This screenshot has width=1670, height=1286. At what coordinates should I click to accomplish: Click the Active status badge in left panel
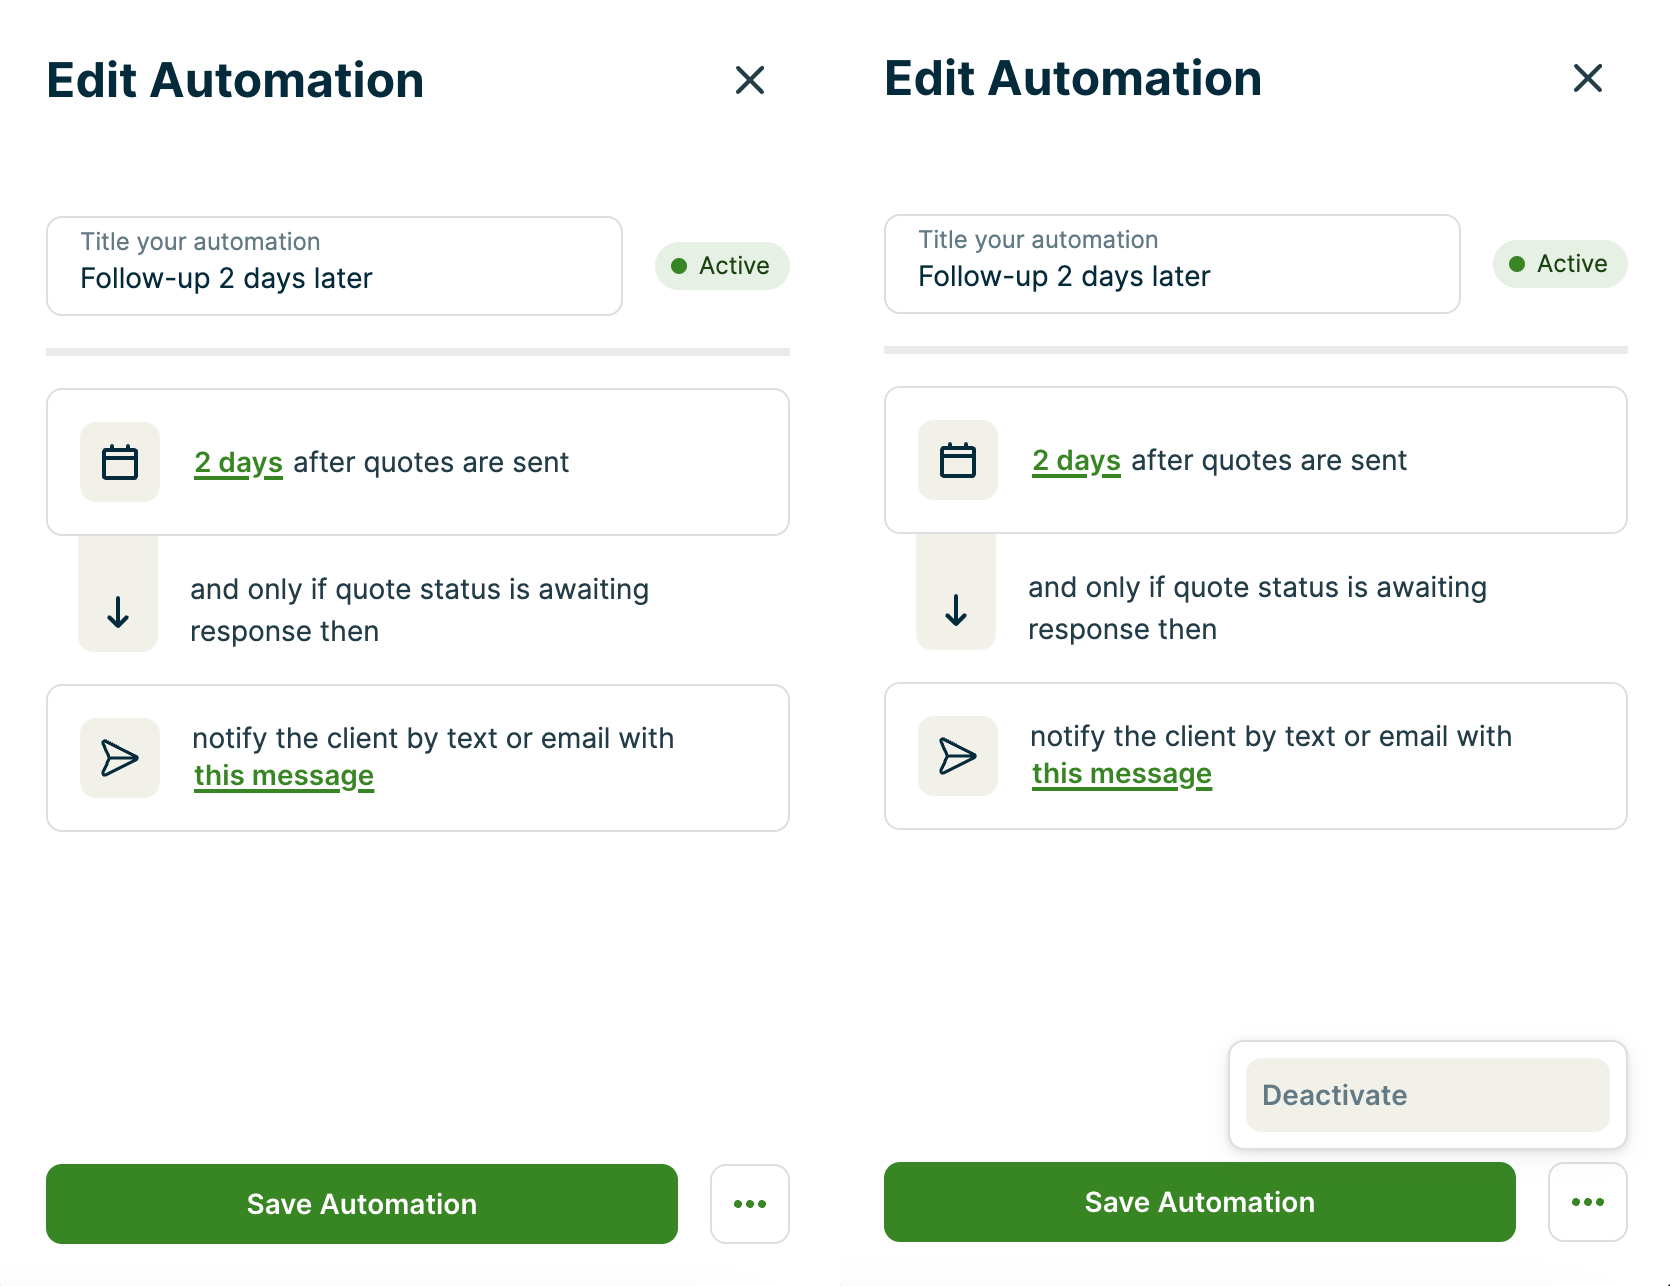pyautogui.click(x=722, y=266)
